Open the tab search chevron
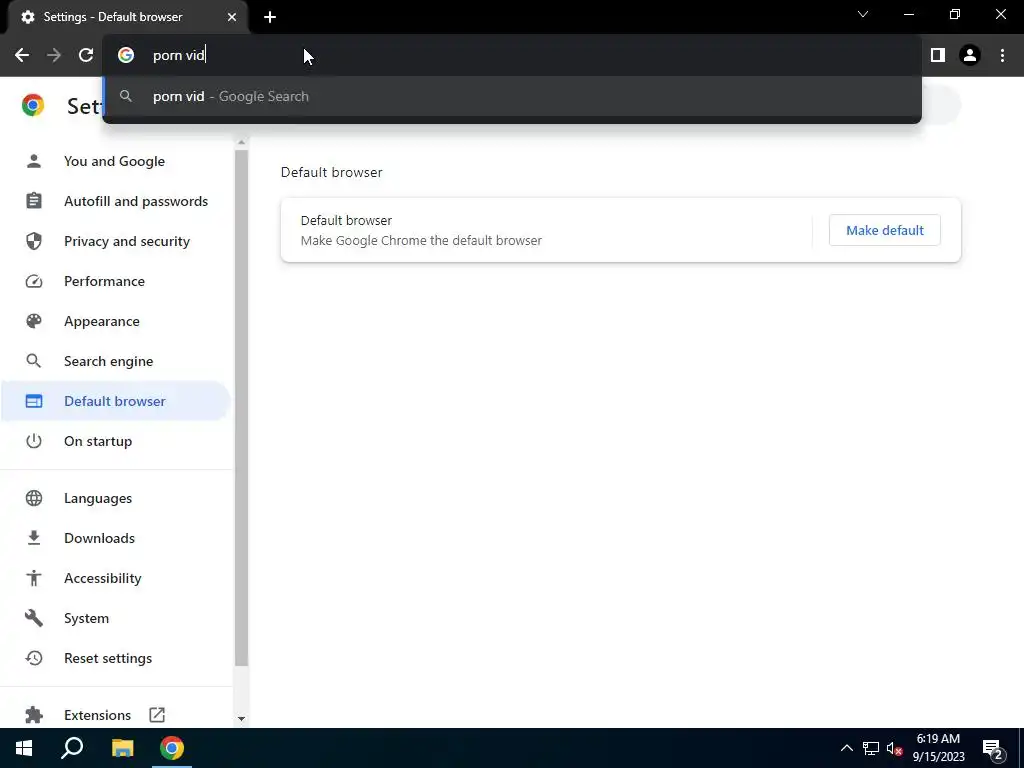1024x768 pixels. pyautogui.click(x=863, y=14)
